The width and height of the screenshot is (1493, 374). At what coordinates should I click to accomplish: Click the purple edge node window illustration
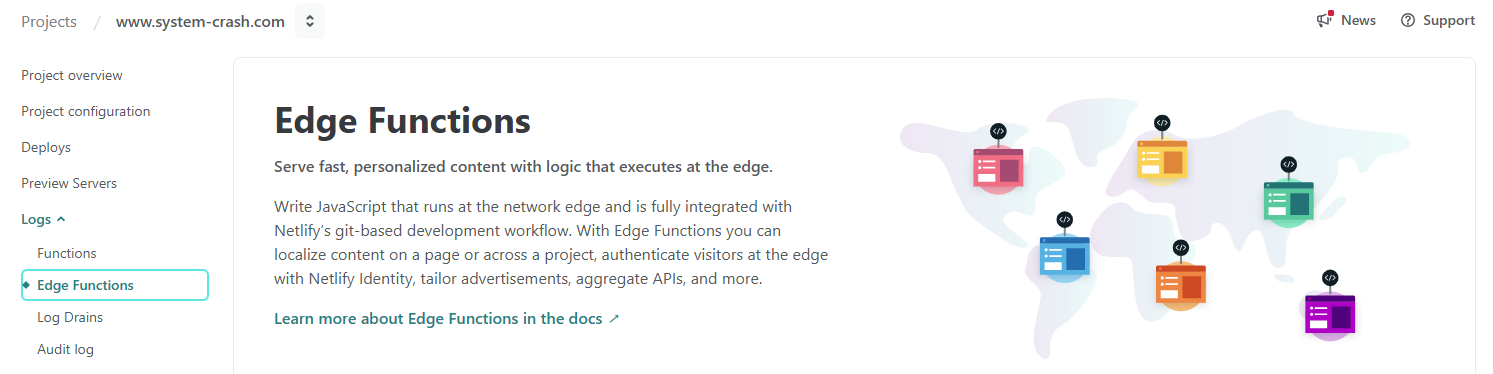tap(1330, 313)
